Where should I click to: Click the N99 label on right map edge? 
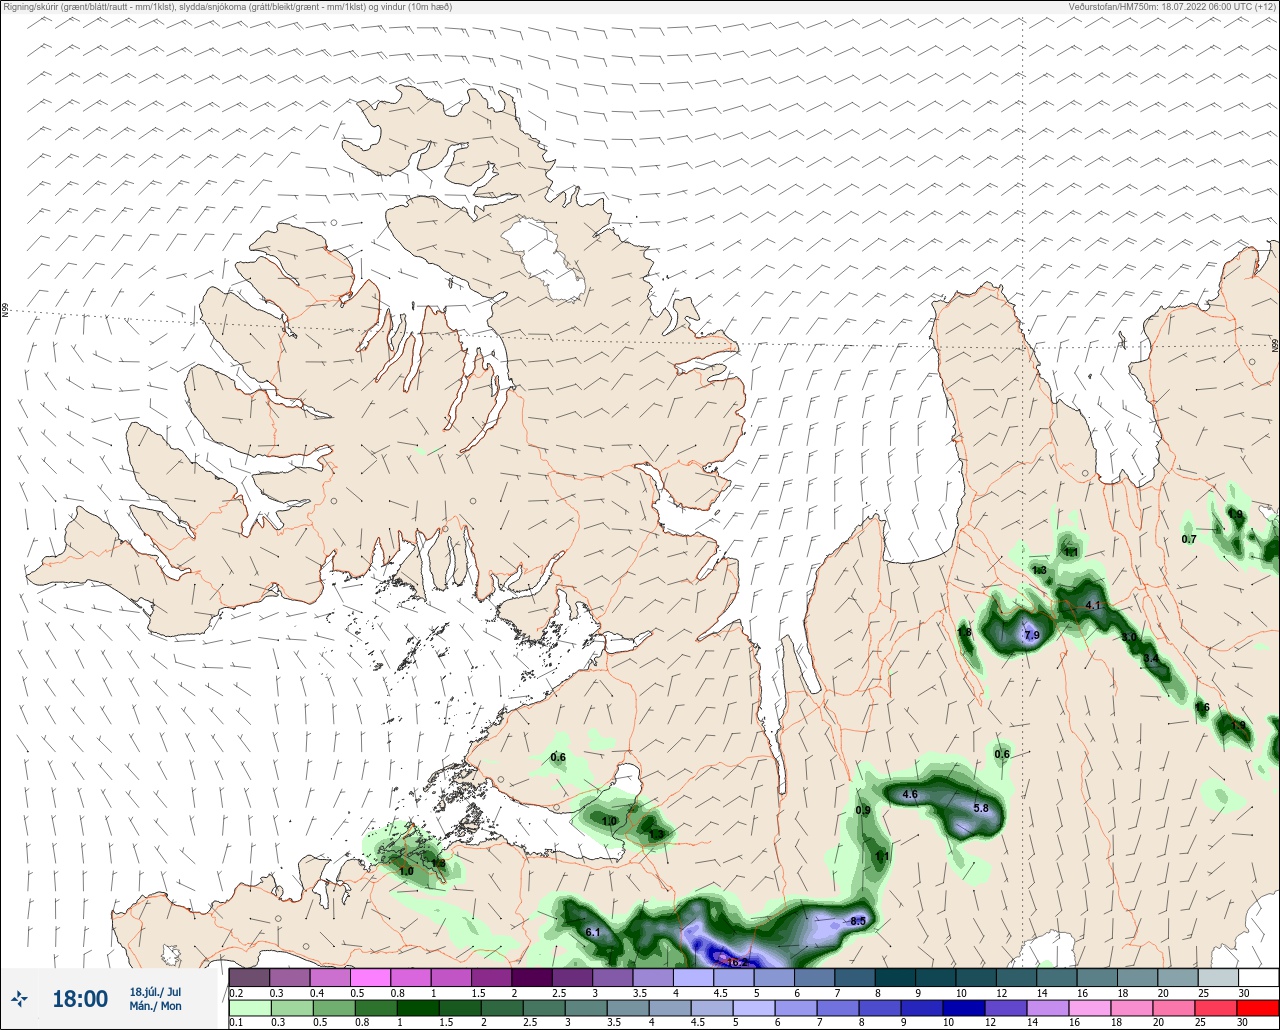coord(1275,346)
